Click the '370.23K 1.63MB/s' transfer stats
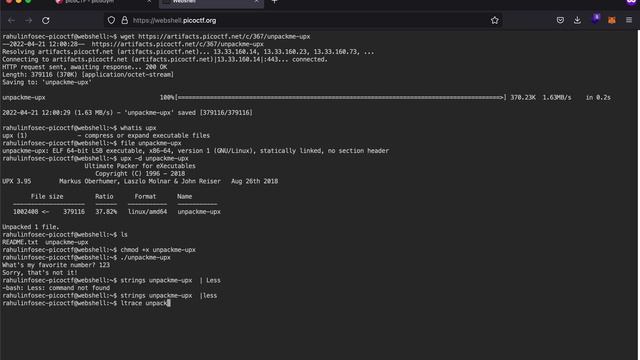 pos(541,98)
